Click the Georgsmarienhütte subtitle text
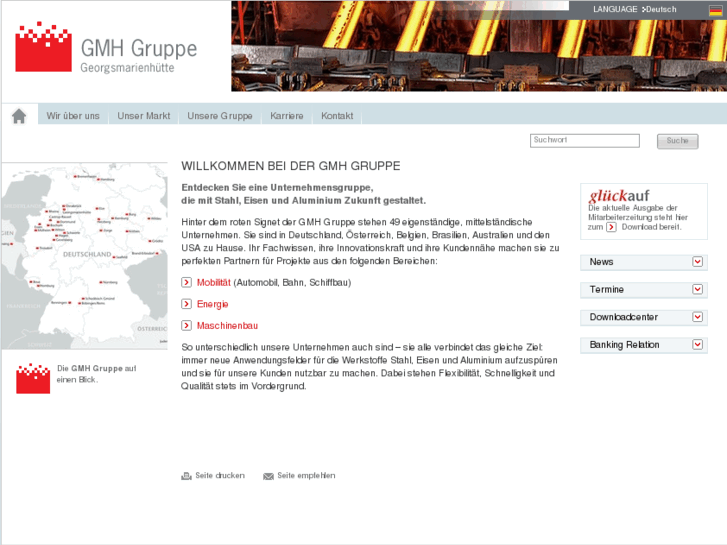727x545 pixels. [128, 68]
